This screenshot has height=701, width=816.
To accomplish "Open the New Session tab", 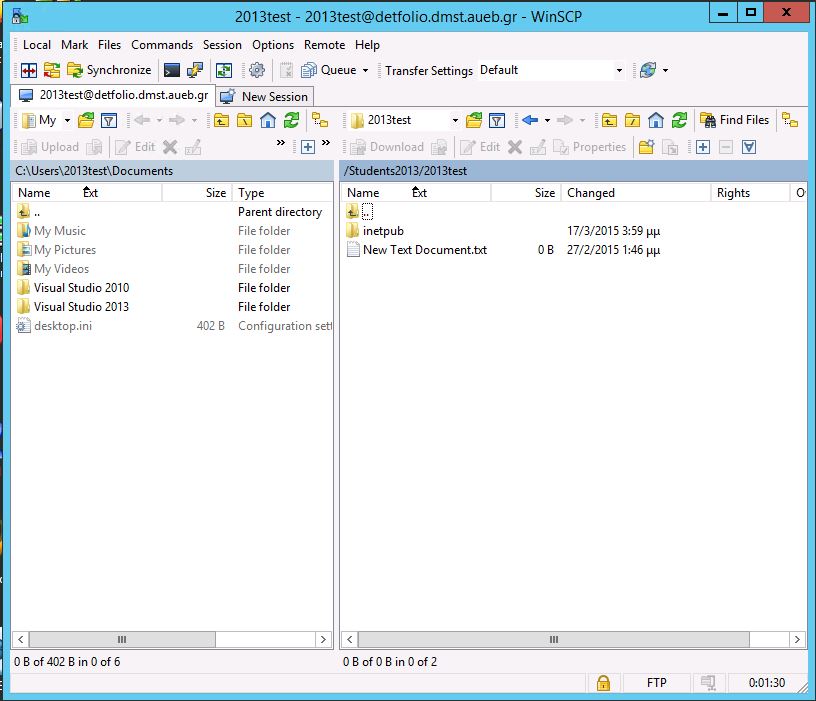I will tap(264, 97).
